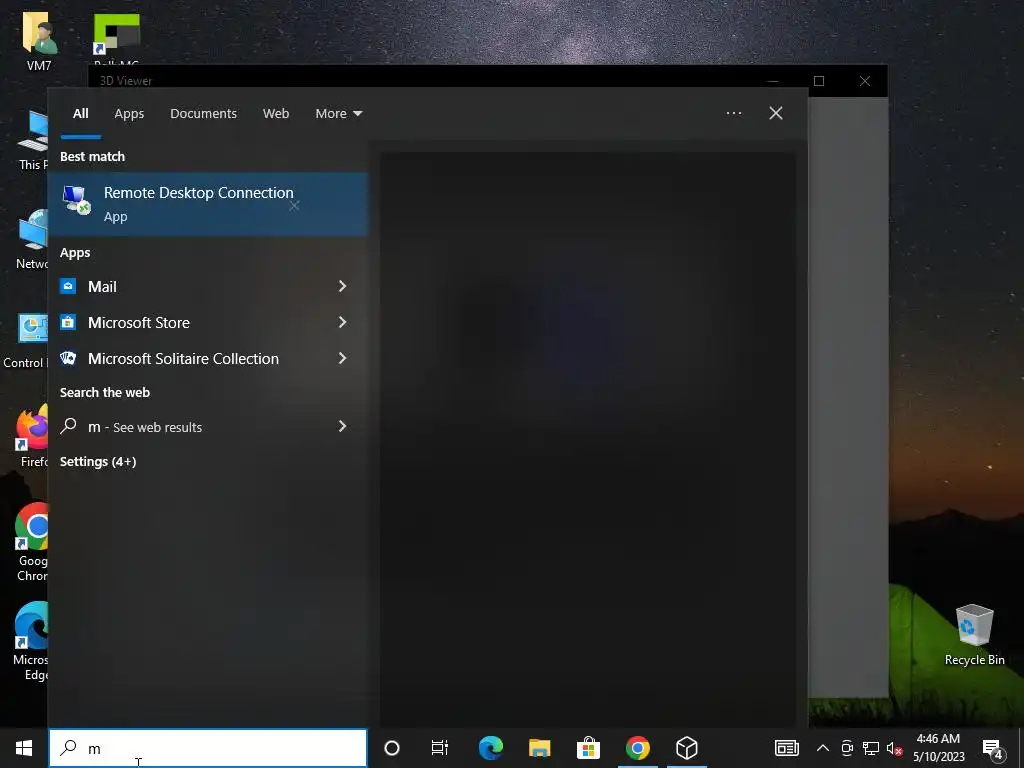1024x768 pixels.
Task: Open network status tray icon
Action: tap(871, 748)
